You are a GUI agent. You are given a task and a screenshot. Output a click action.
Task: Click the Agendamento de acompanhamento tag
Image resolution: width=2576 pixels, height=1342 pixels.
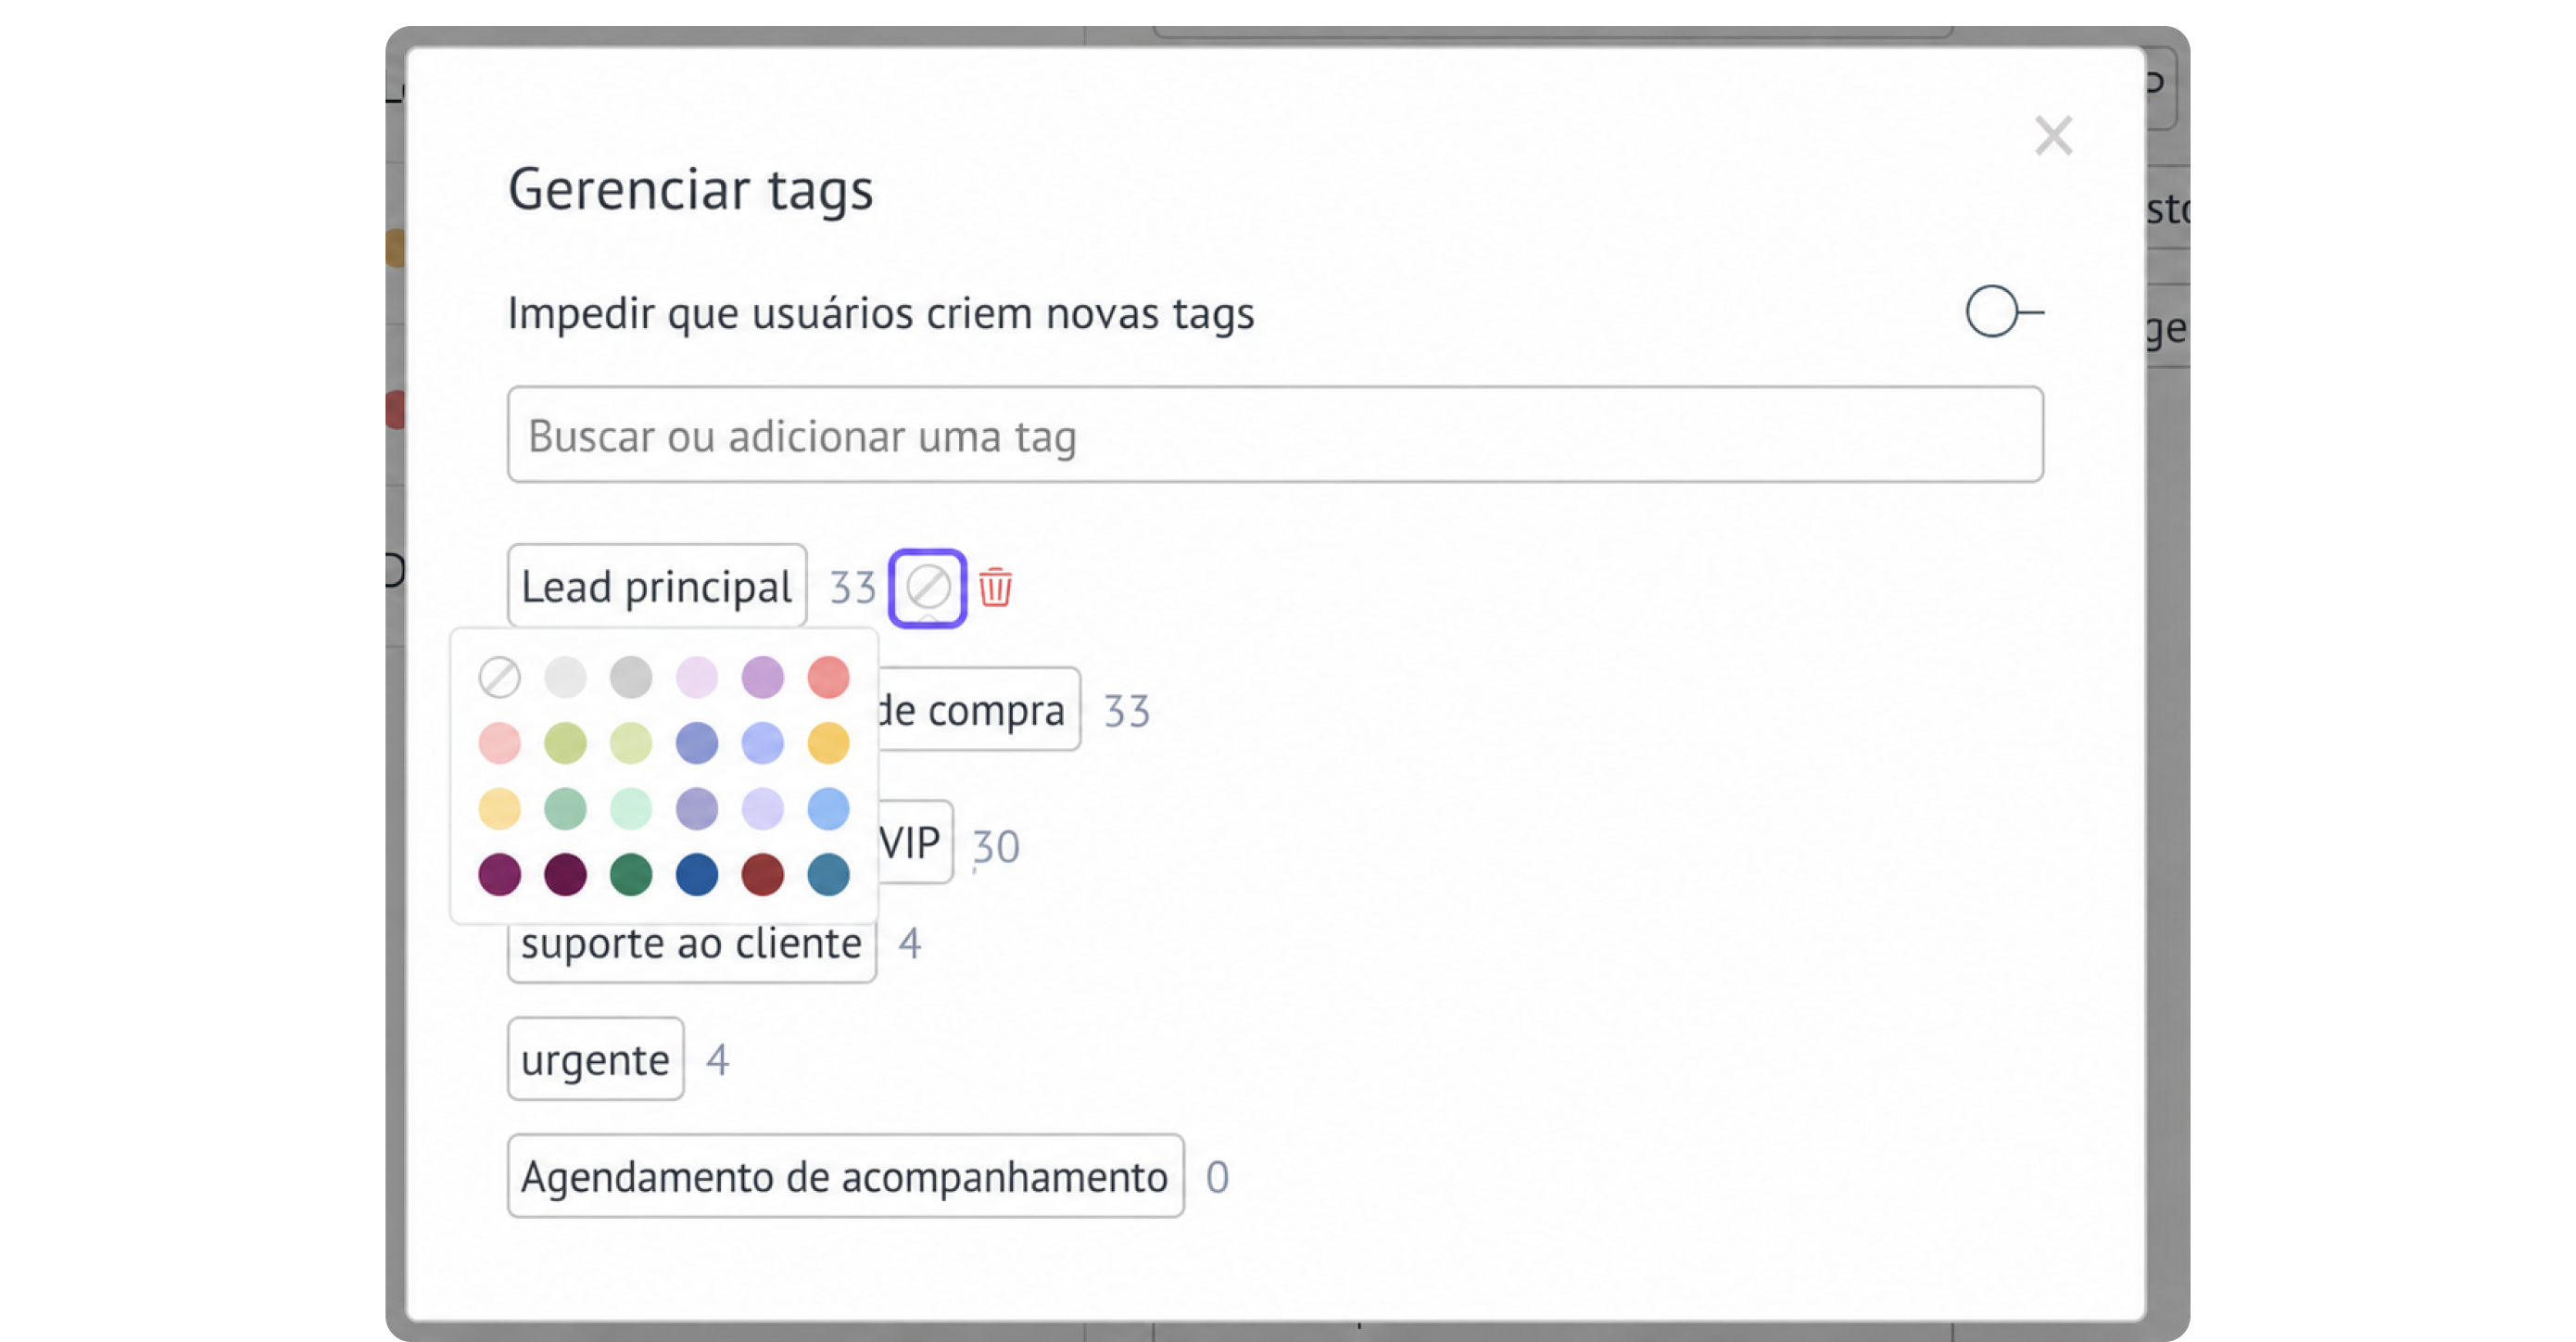click(845, 1176)
